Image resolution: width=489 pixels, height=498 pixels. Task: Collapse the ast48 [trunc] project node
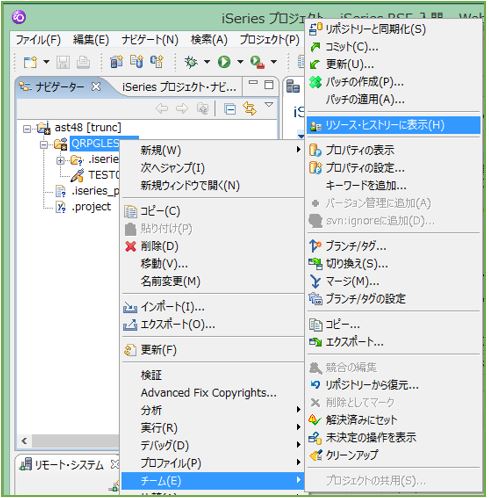point(27,129)
